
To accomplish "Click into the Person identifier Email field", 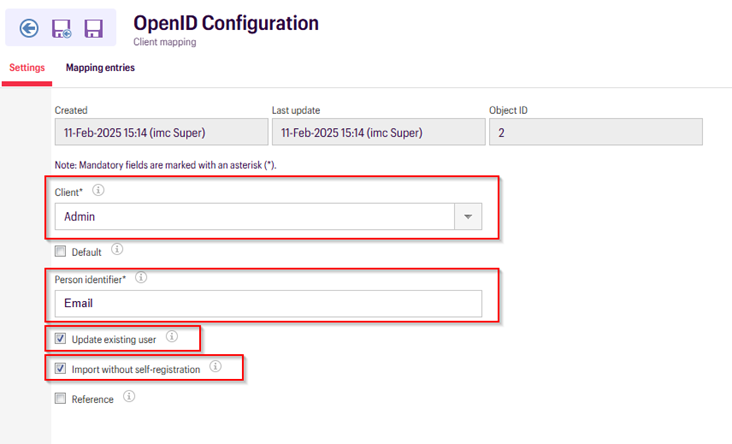I will pyautogui.click(x=267, y=303).
